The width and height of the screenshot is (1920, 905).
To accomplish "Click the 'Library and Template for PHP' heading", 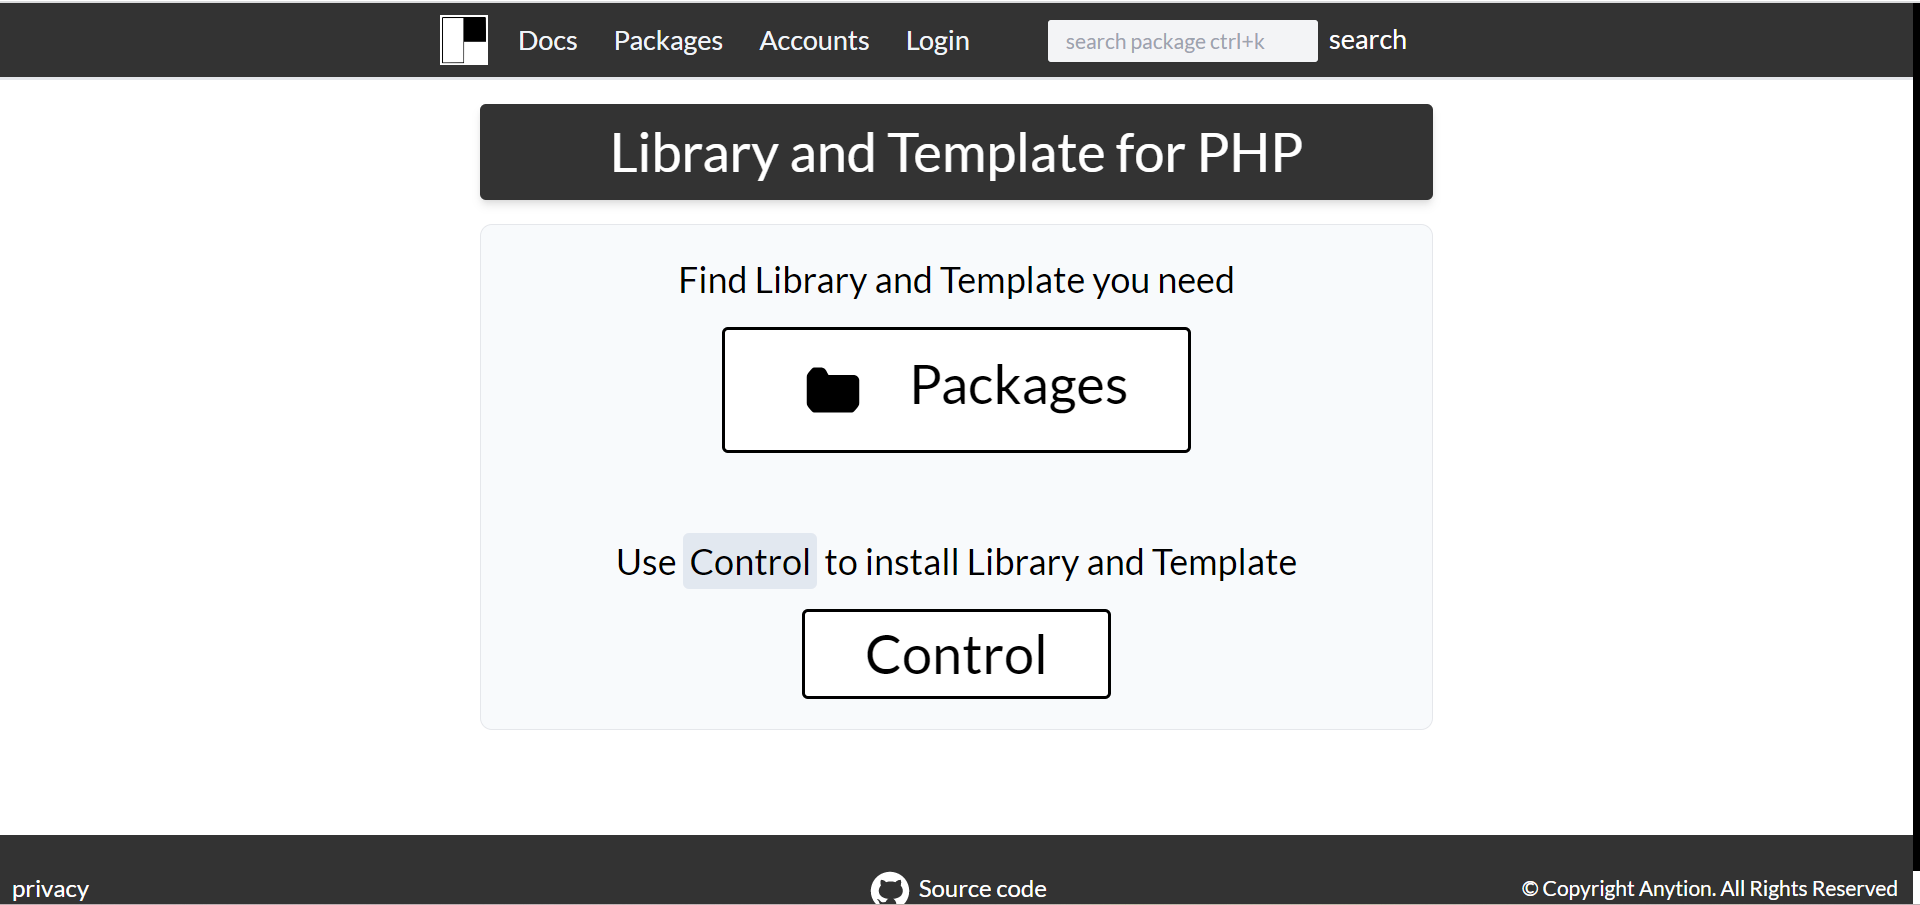I will tap(956, 152).
